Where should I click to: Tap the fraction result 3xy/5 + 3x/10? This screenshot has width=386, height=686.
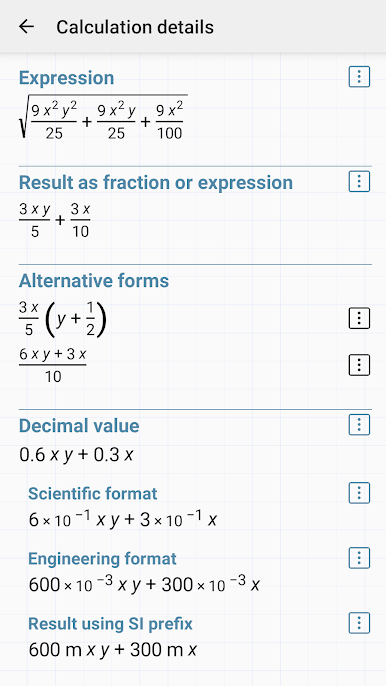[55, 221]
